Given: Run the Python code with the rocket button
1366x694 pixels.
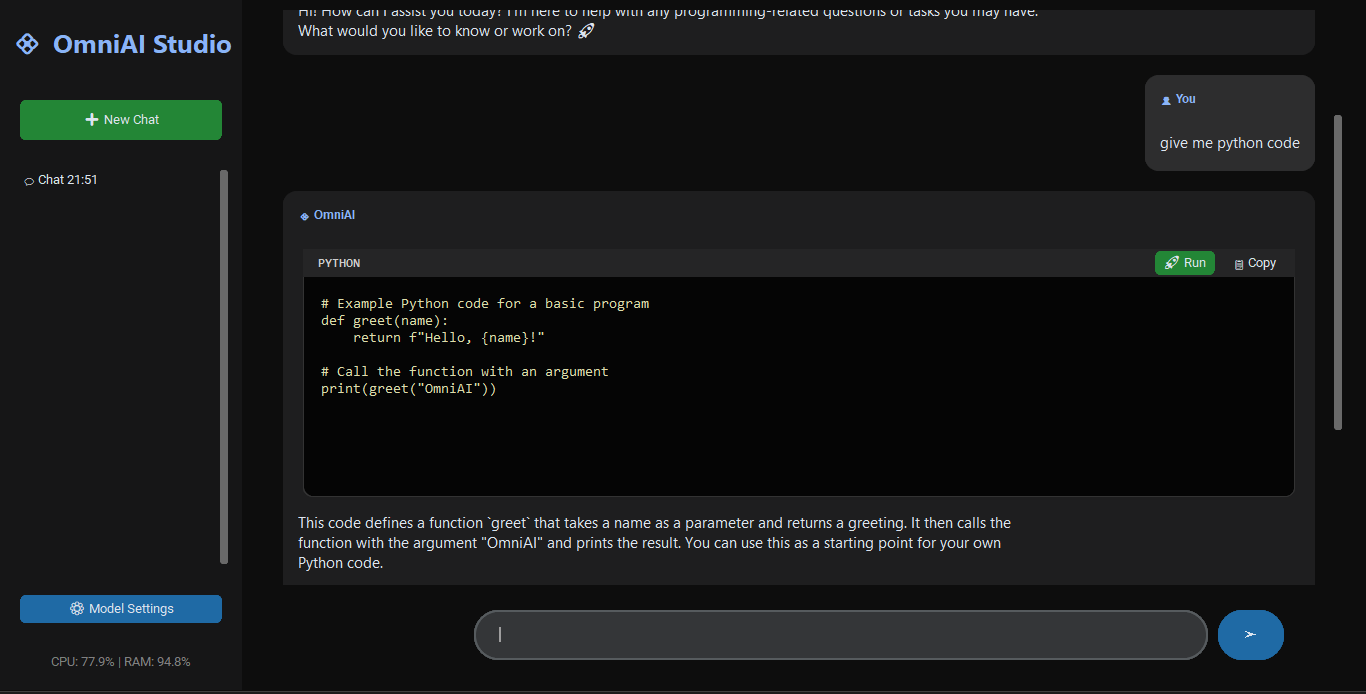Looking at the screenshot, I should (x=1185, y=263).
